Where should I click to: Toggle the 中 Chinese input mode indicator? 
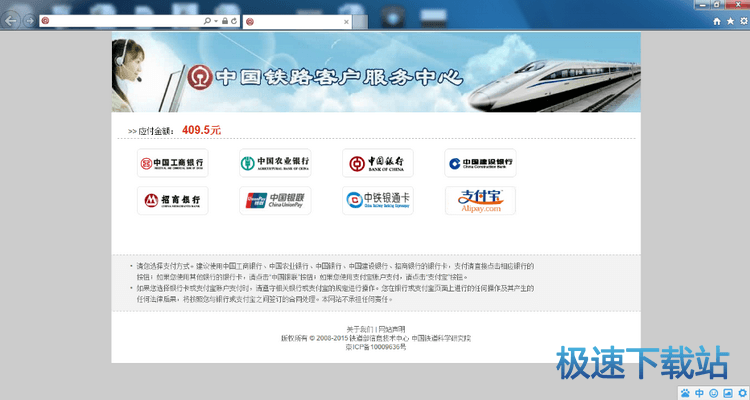click(x=699, y=392)
